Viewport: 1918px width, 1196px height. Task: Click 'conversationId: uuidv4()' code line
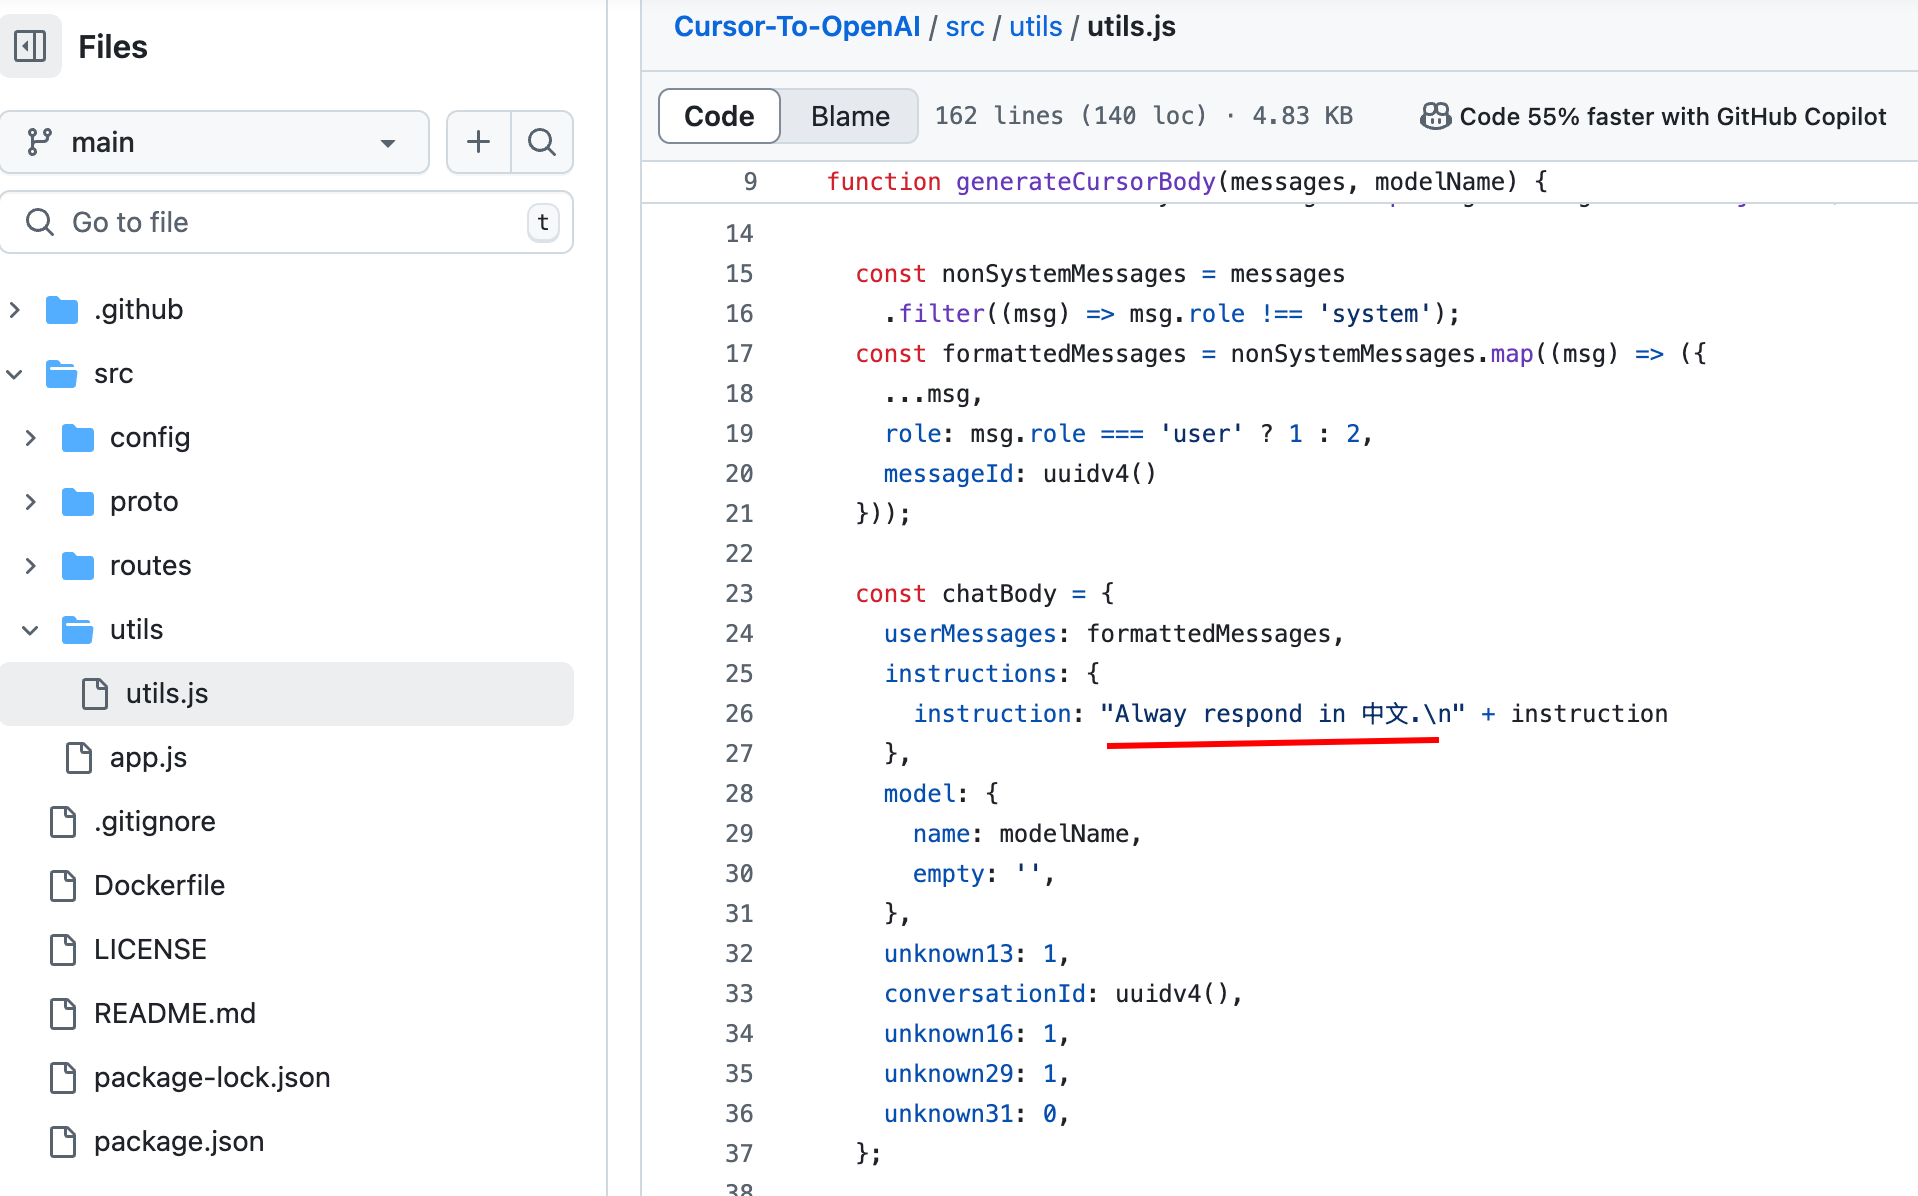coord(1063,994)
